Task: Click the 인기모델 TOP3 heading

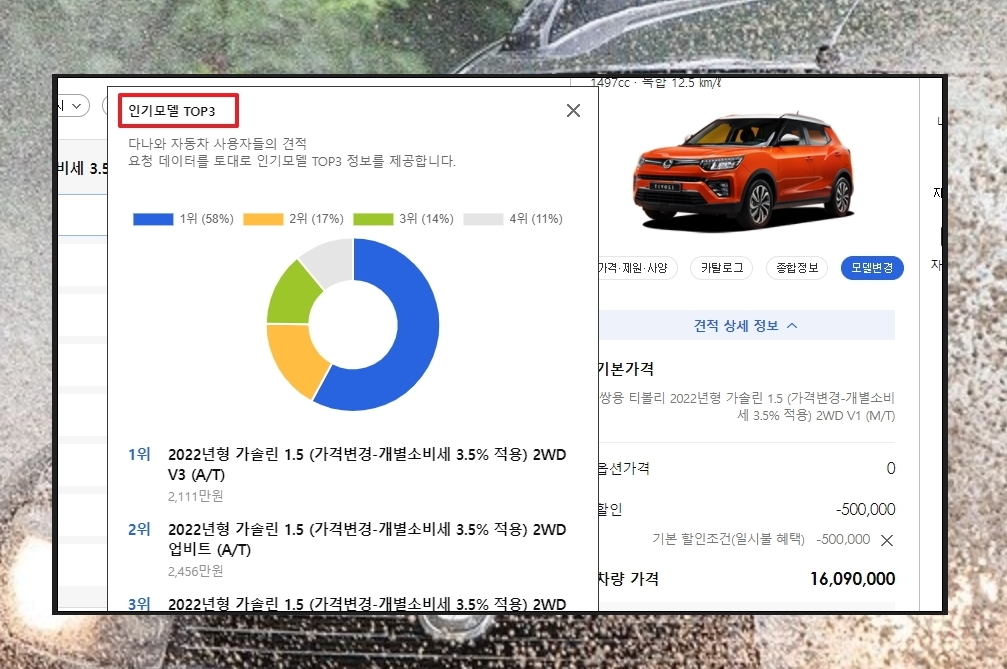Action: pyautogui.click(x=171, y=111)
